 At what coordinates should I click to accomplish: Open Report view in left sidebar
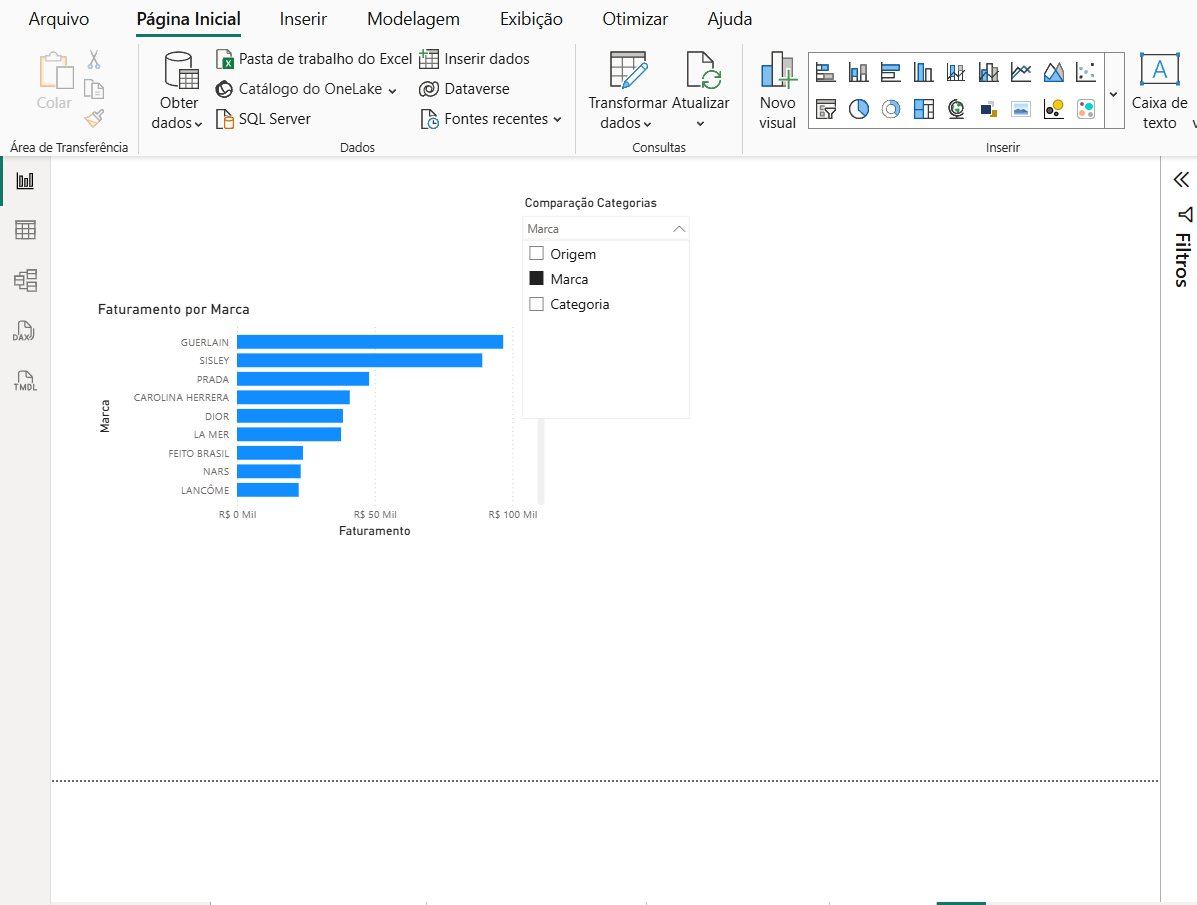tap(25, 181)
